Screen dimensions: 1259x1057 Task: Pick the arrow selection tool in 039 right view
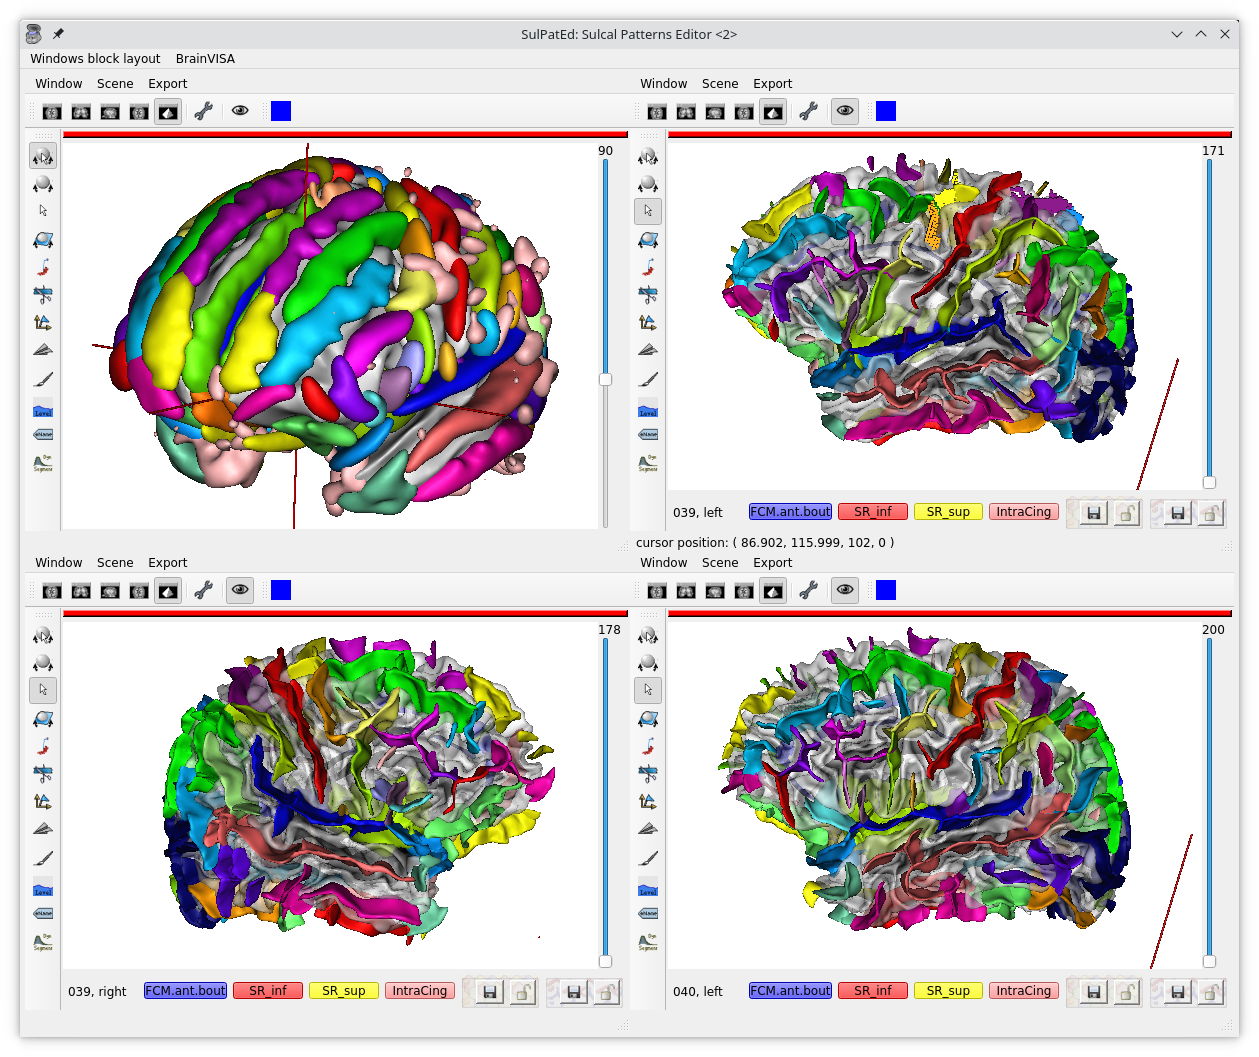point(43,690)
